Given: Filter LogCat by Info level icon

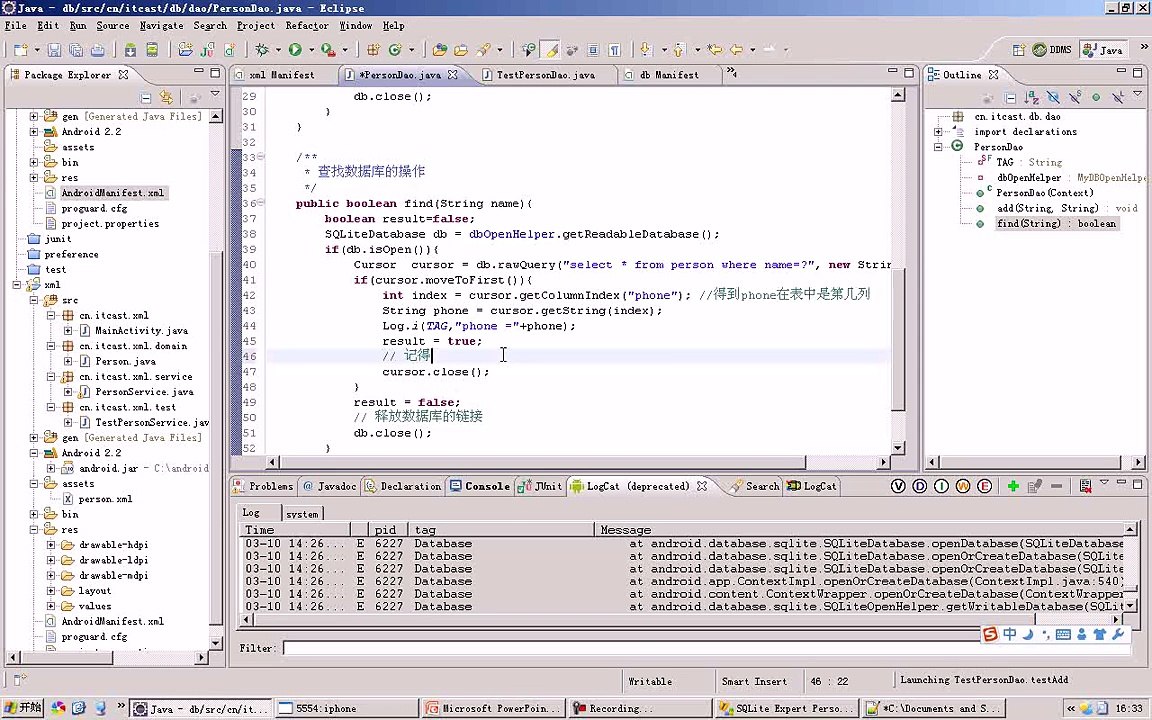Looking at the screenshot, I should point(941,486).
